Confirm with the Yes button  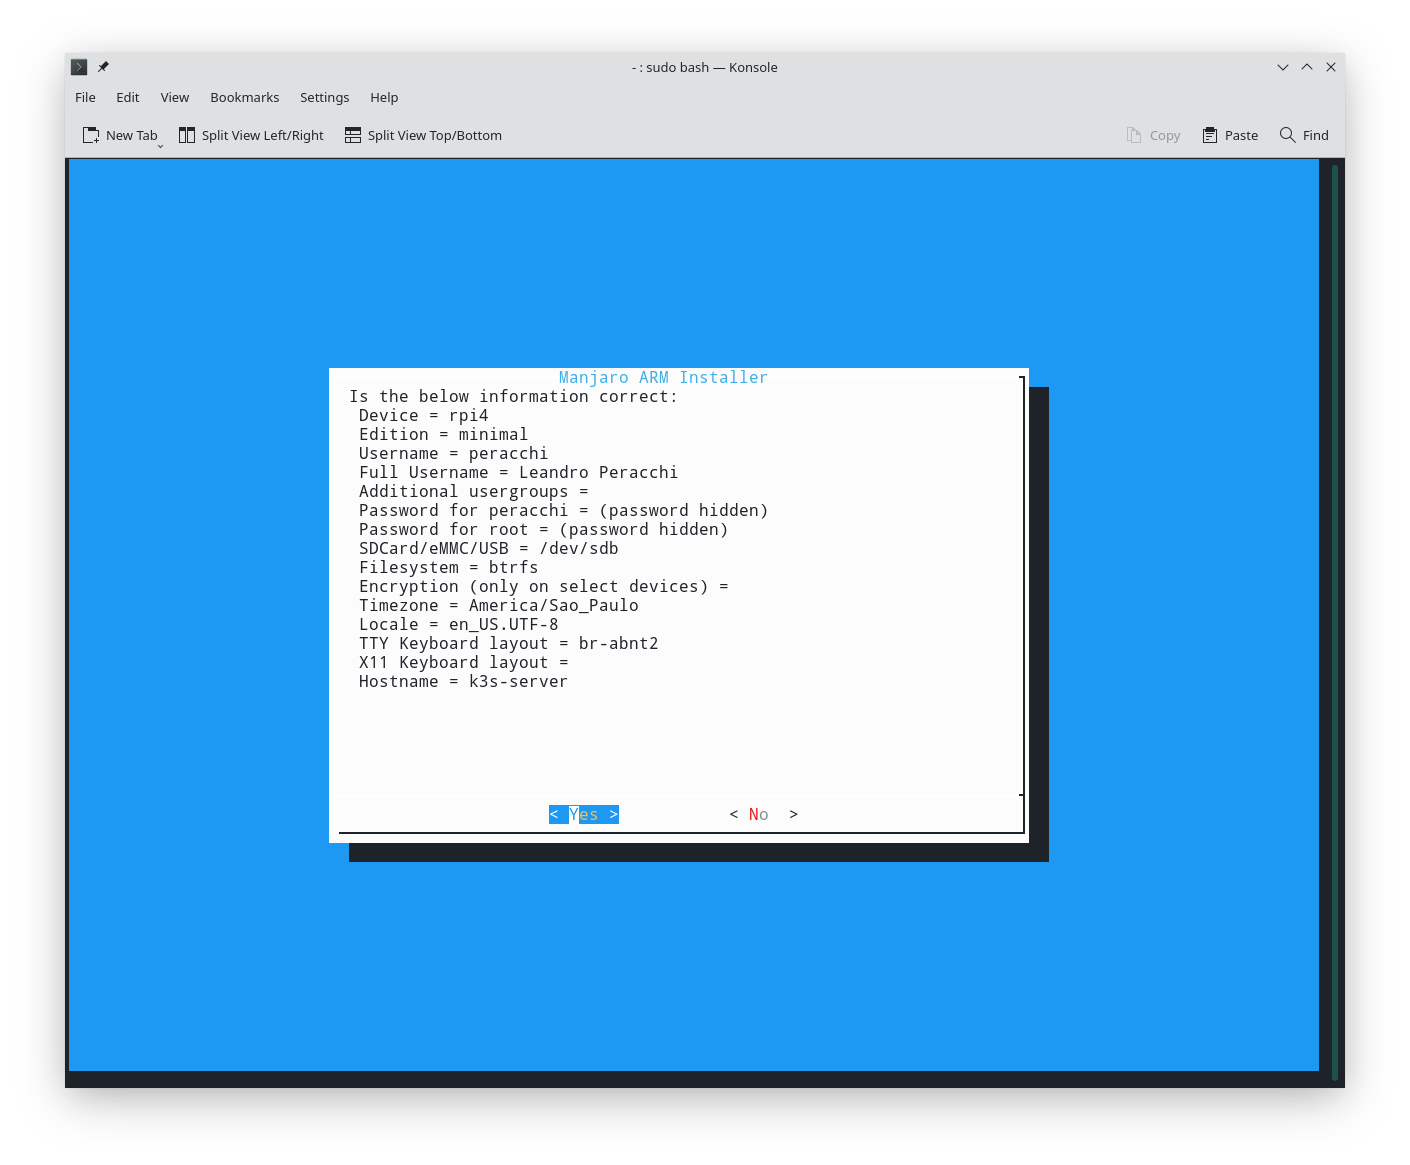[584, 814]
